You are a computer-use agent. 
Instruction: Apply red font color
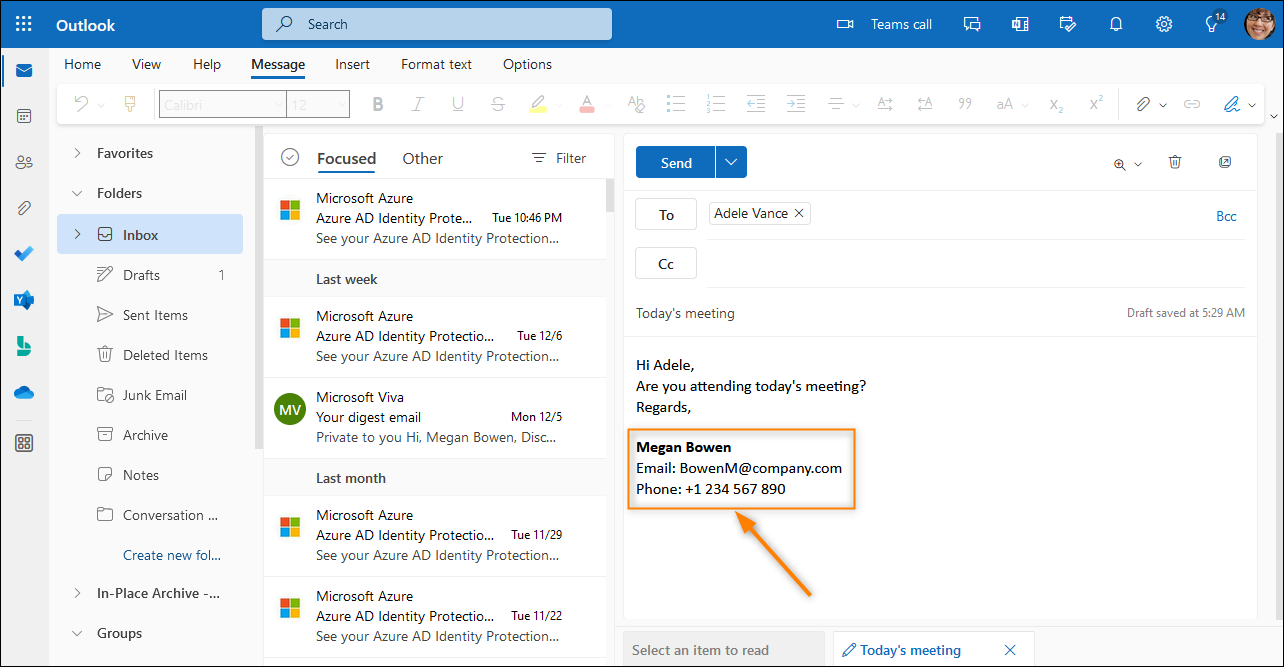click(587, 103)
